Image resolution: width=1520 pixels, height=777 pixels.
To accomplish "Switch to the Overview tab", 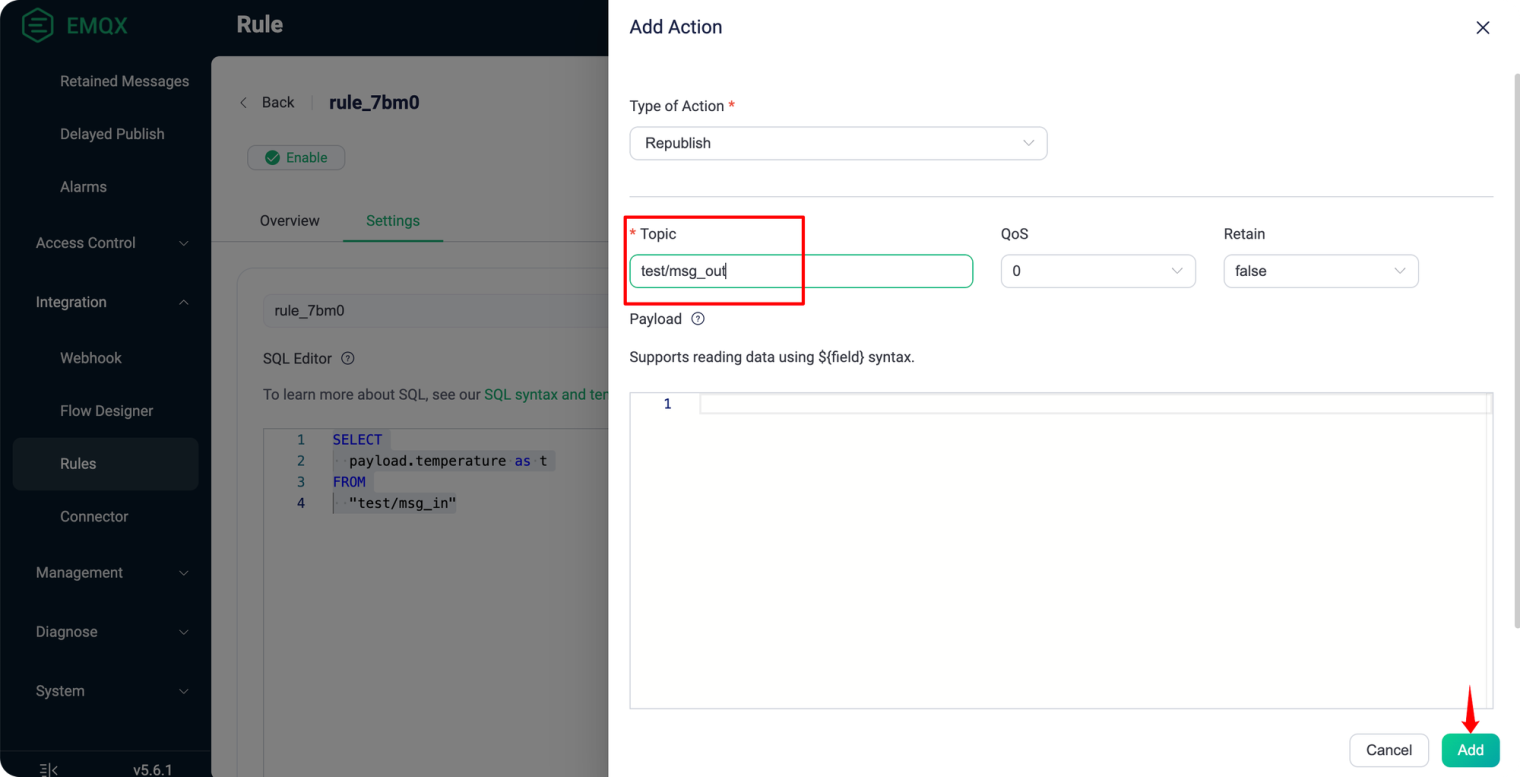I will (289, 220).
